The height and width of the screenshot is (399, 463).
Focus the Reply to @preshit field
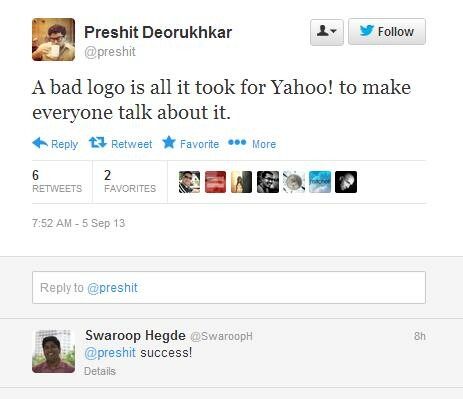click(229, 287)
